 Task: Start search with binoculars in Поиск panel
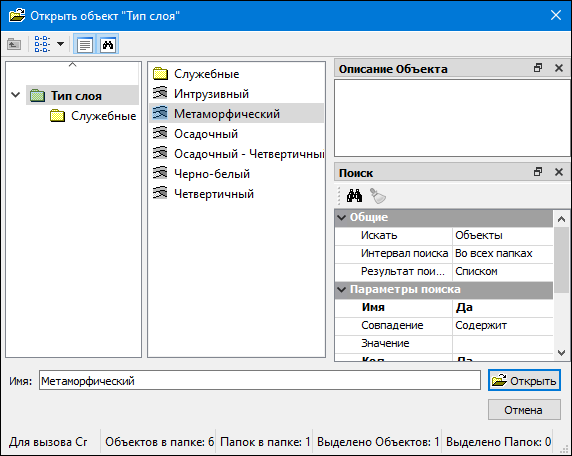(x=354, y=196)
